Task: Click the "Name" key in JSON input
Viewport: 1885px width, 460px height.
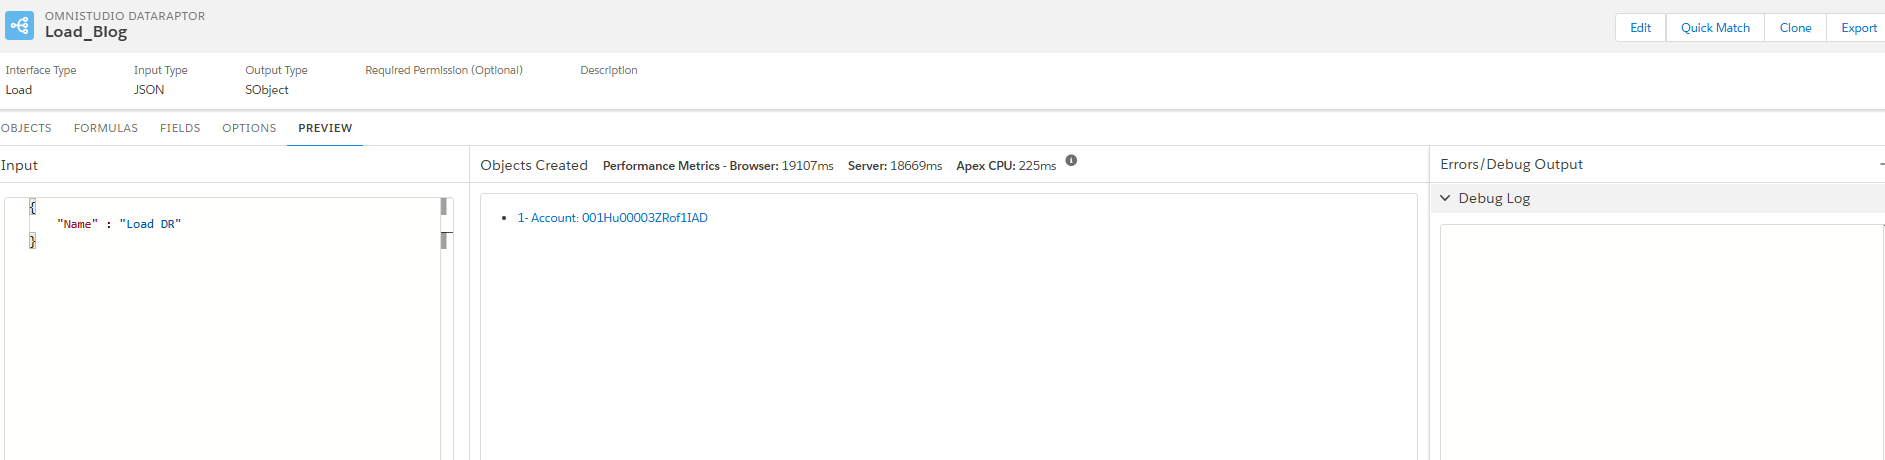Action: click(x=78, y=224)
